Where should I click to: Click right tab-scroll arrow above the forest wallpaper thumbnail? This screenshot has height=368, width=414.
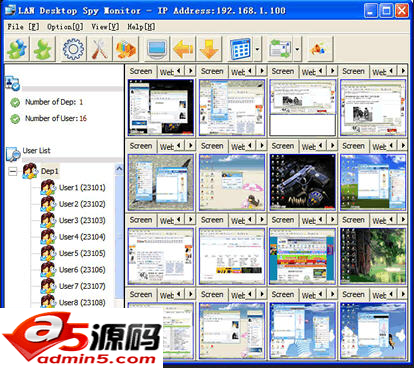pyautogui.click(x=403, y=219)
